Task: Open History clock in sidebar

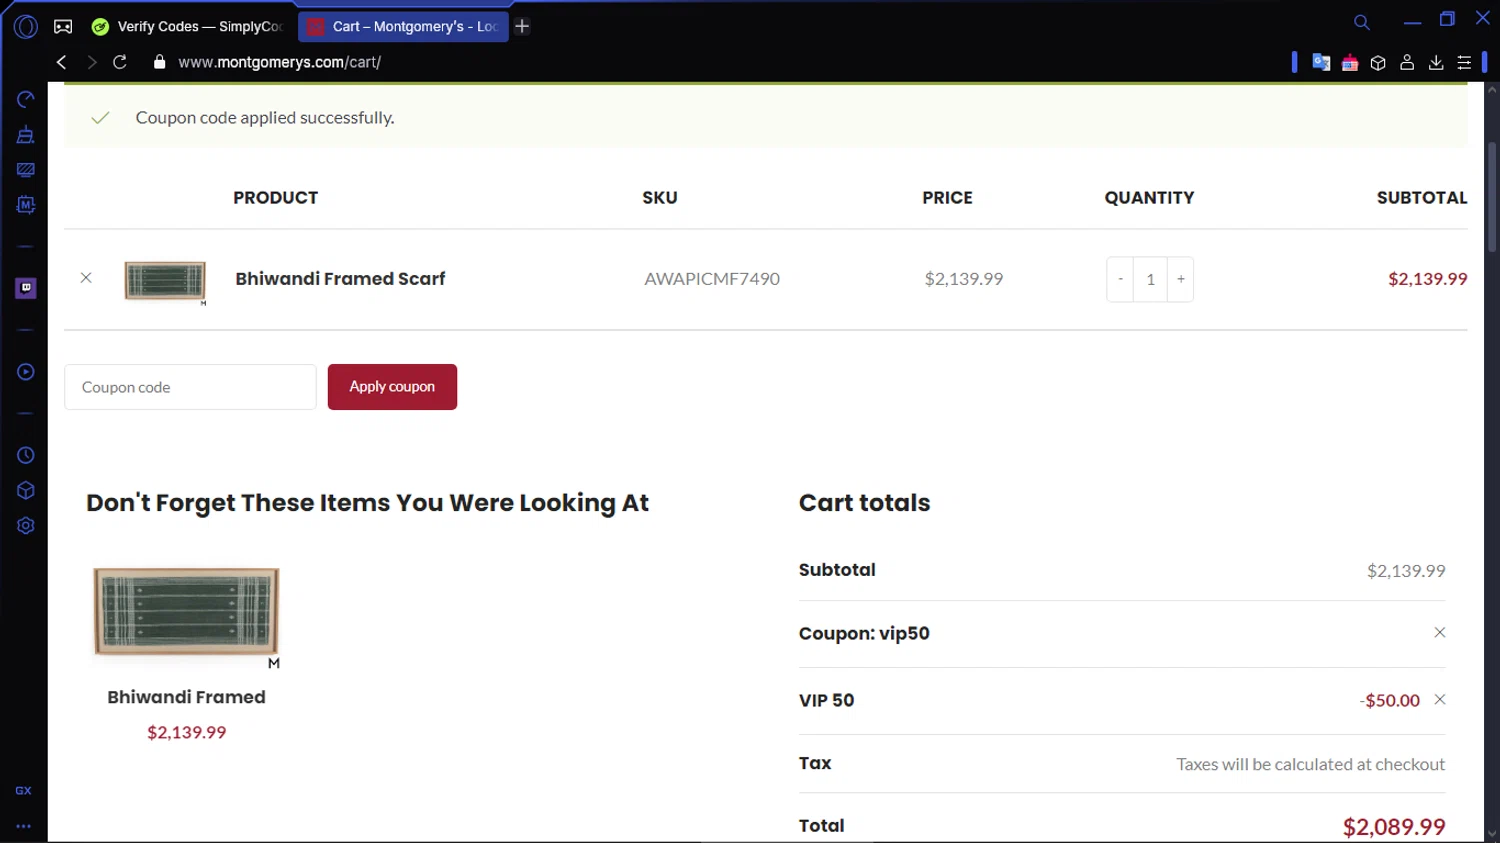Action: [26, 455]
